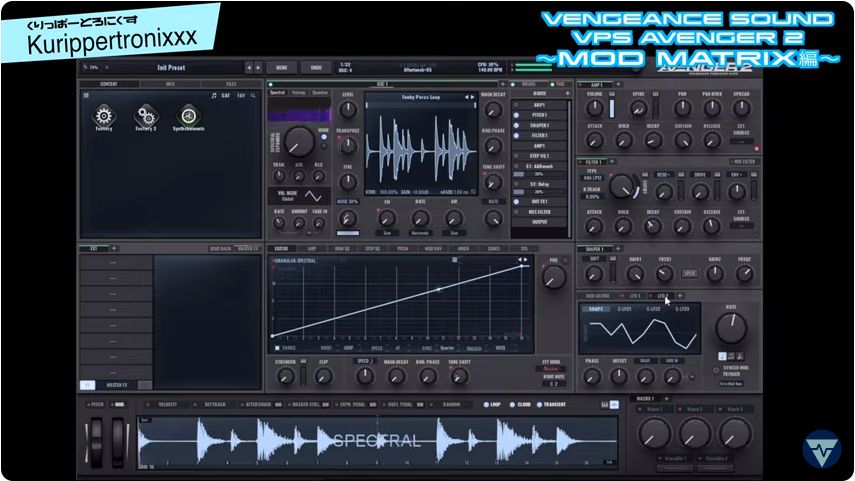Open AM waveform dropdown under AM knob
Screen dimensions: 855x481
click(x=454, y=233)
